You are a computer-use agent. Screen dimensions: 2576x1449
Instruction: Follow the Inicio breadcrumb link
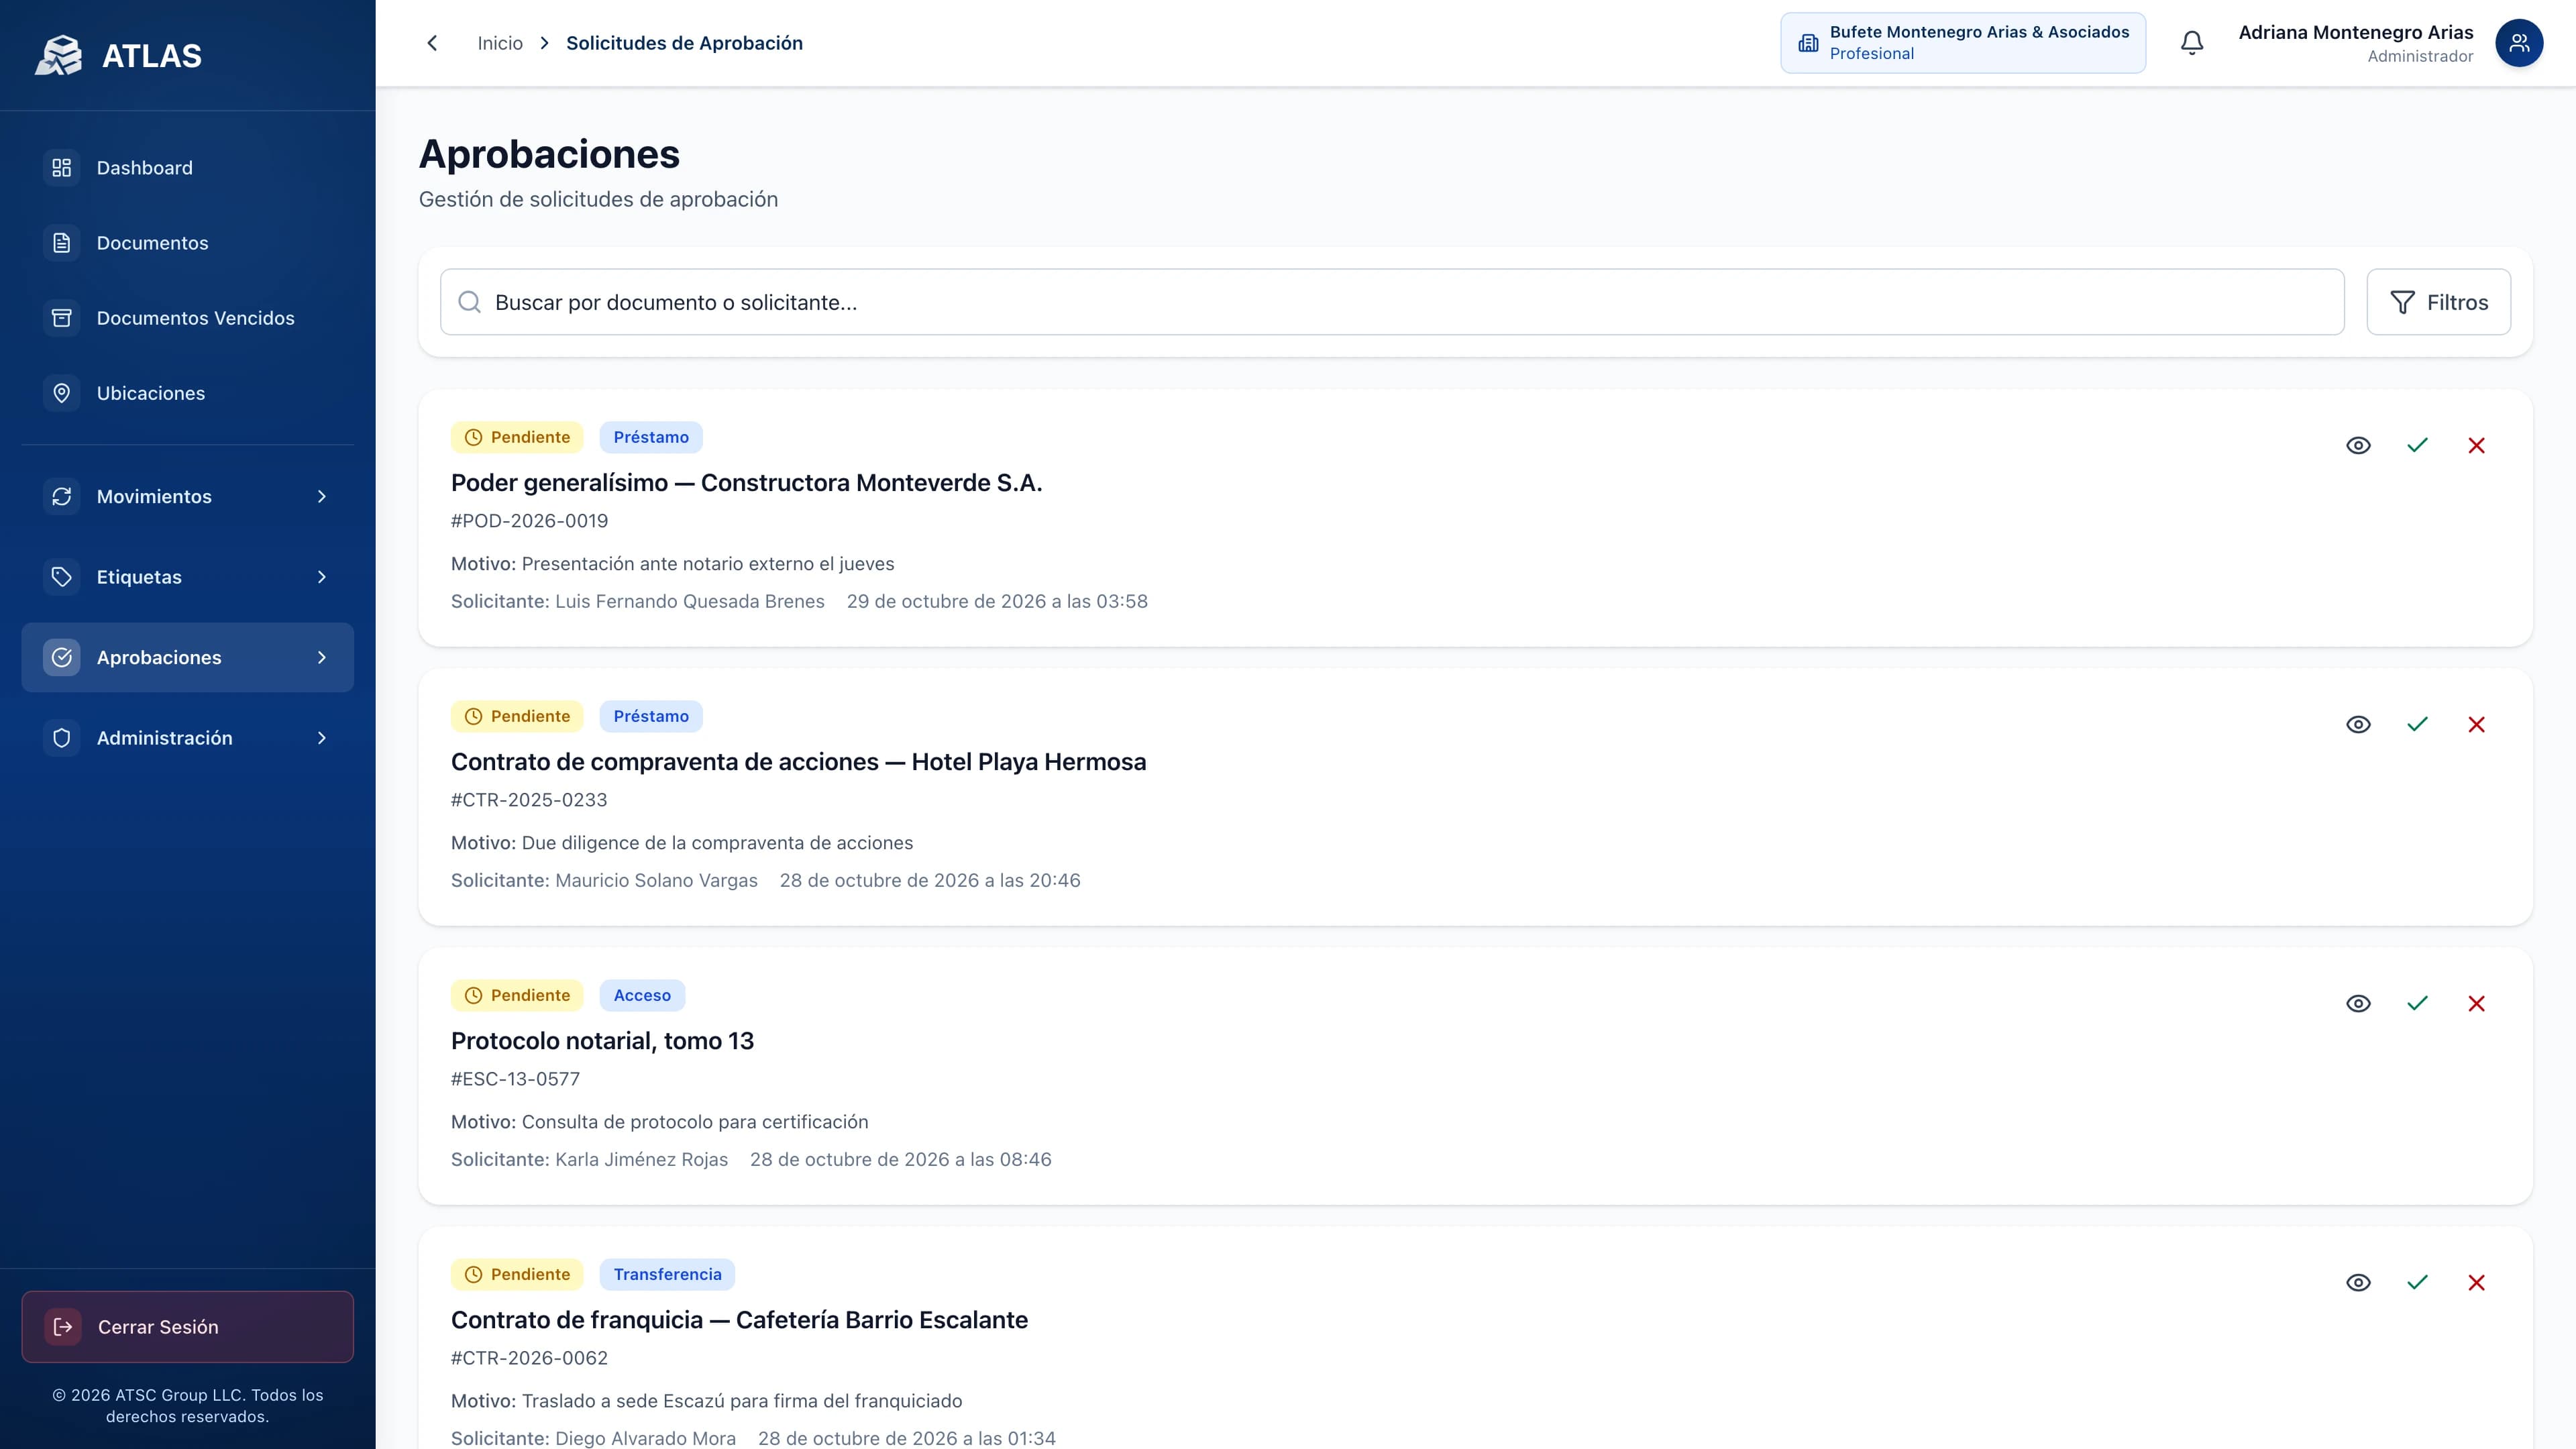[500, 43]
